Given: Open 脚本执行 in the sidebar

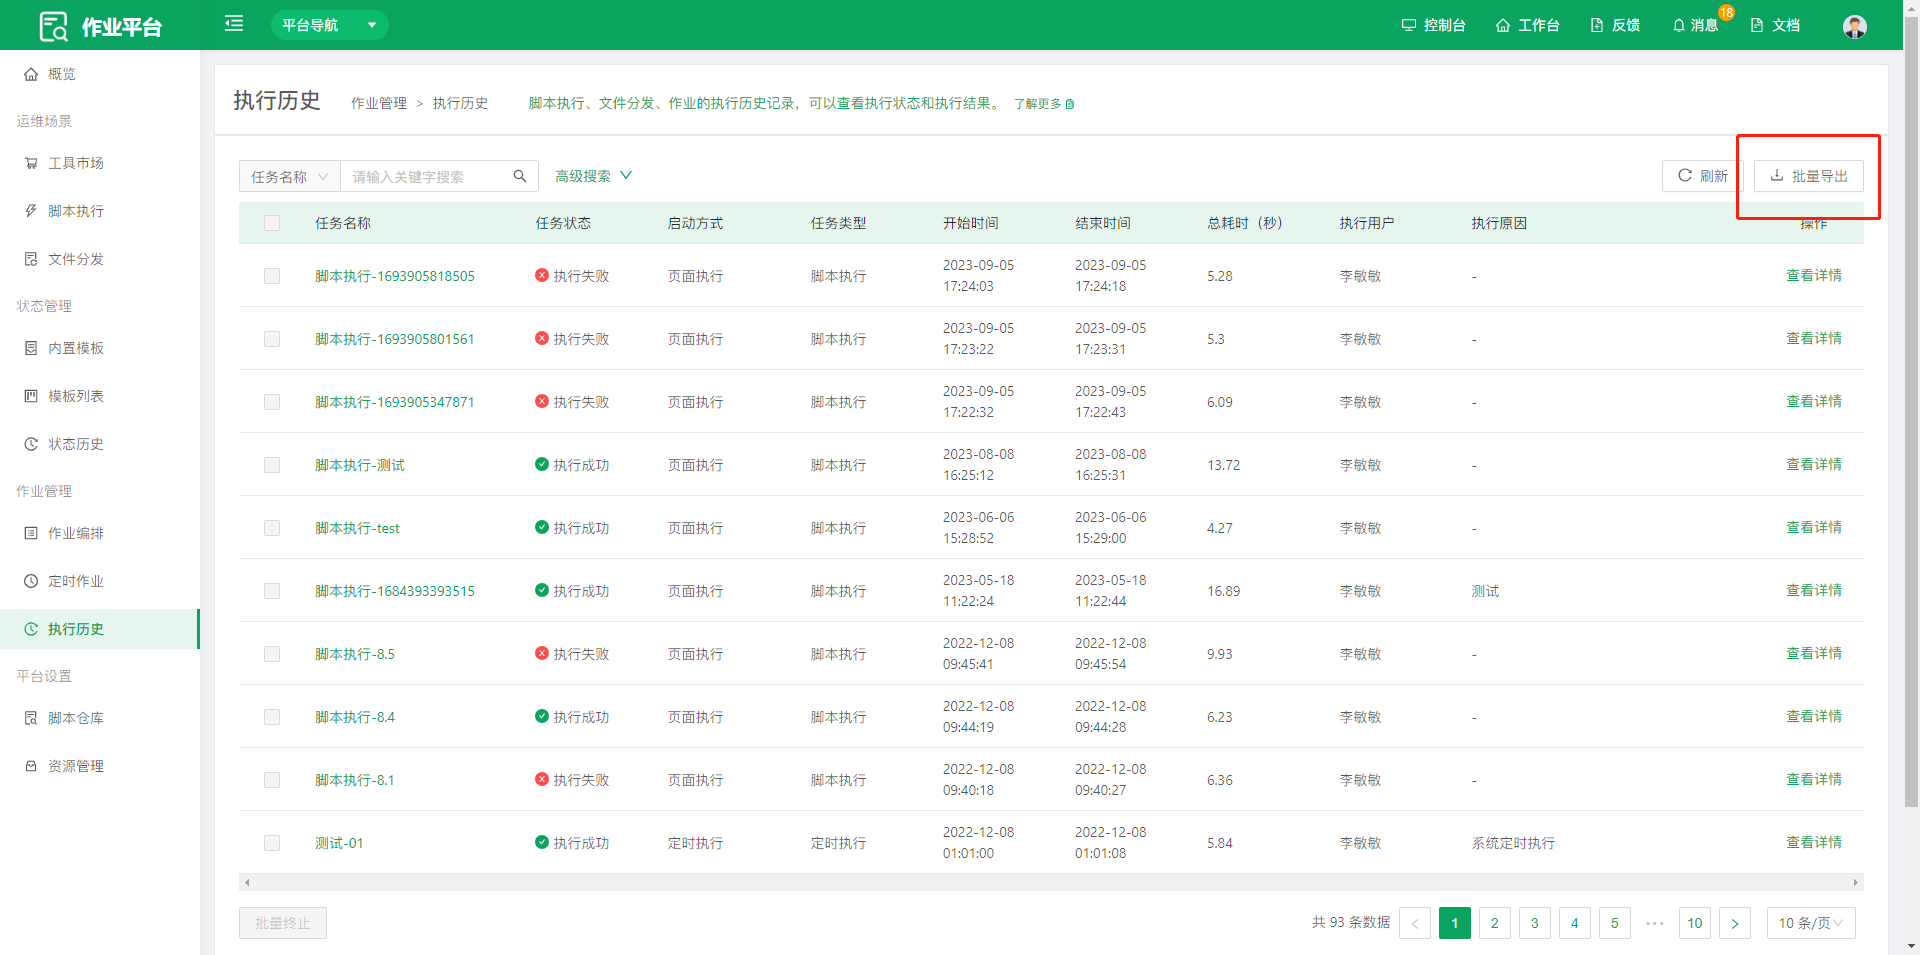Looking at the screenshot, I should point(100,211).
